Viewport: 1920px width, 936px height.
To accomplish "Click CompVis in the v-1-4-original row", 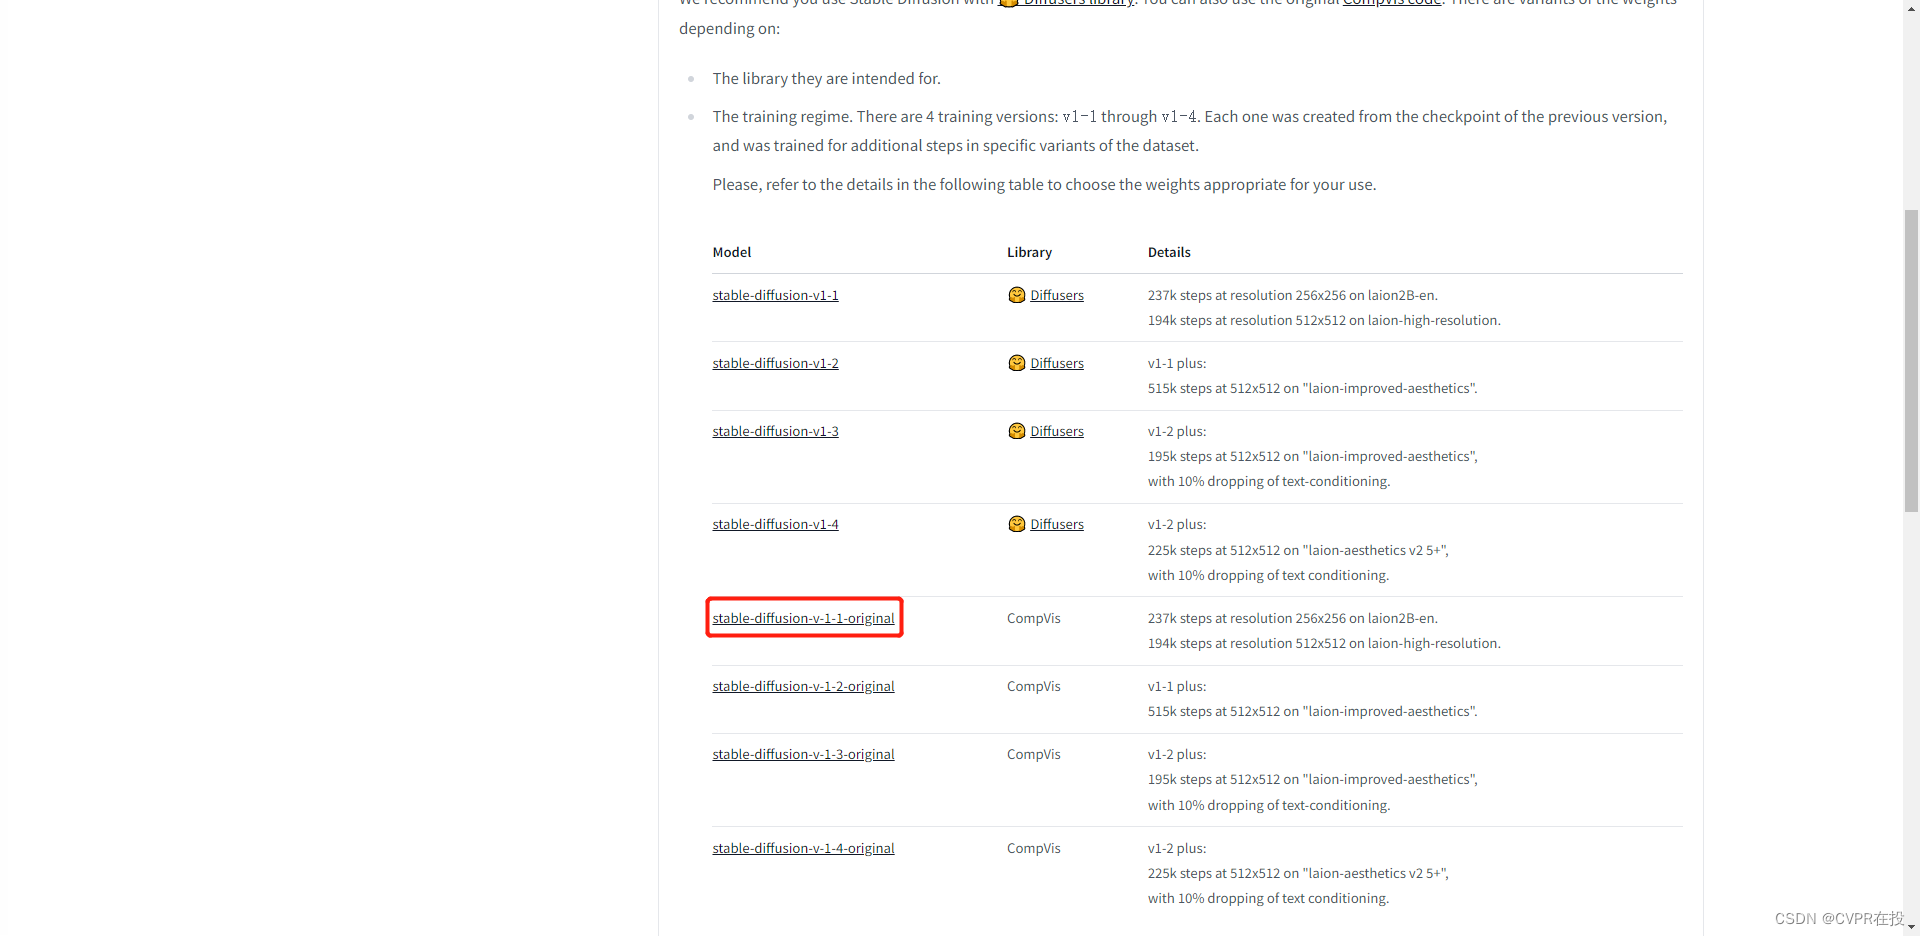I will coord(1034,848).
